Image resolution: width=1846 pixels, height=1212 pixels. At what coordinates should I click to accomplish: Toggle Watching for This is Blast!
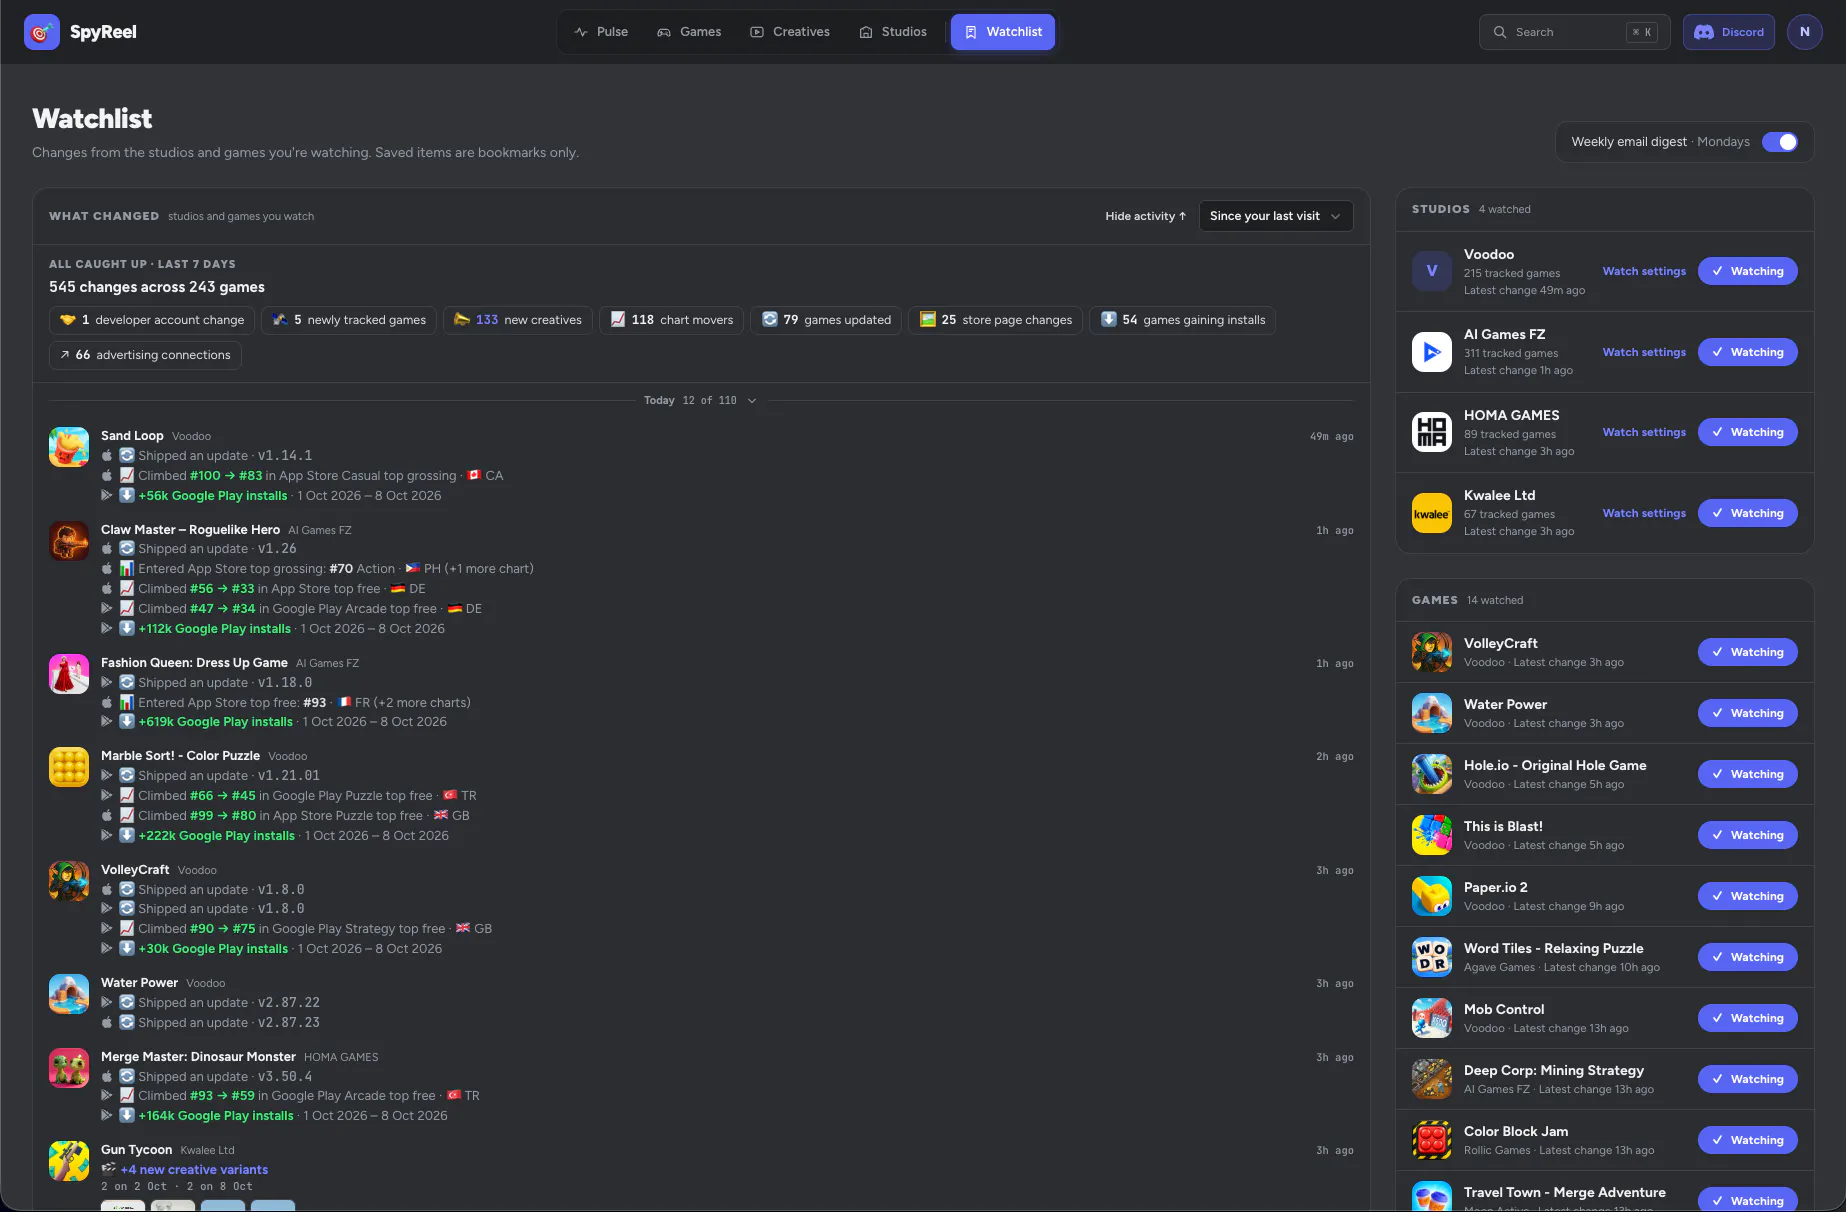[x=1747, y=835]
